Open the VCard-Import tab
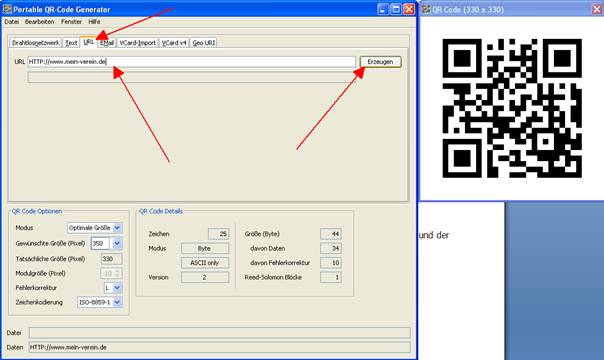This screenshot has height=360, width=604. point(137,43)
